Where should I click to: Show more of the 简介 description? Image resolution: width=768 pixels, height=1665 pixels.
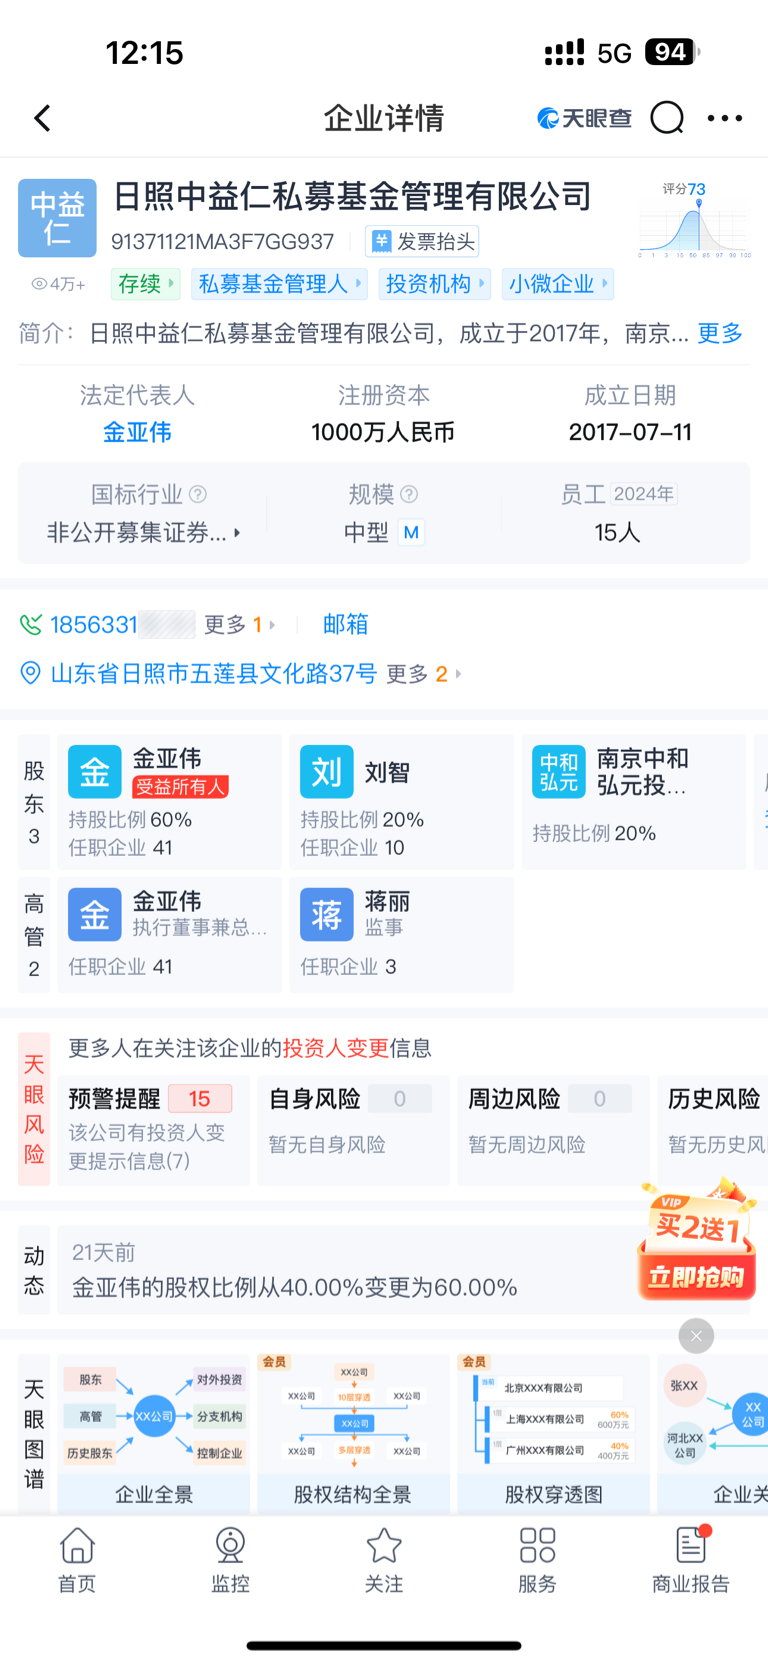click(720, 333)
